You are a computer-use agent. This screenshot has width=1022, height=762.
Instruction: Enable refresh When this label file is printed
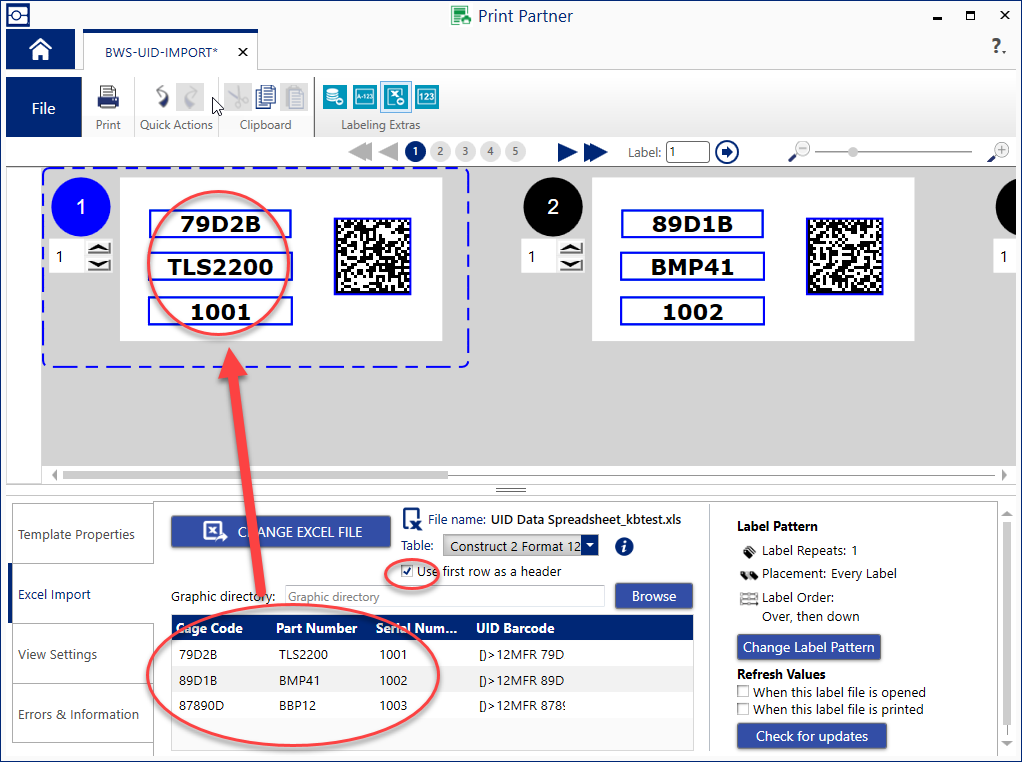coord(743,709)
